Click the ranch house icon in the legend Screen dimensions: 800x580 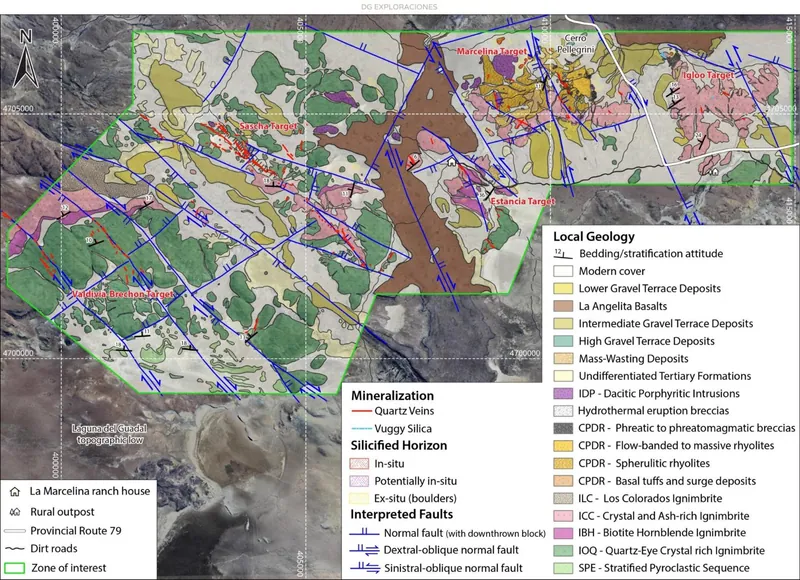15,492
